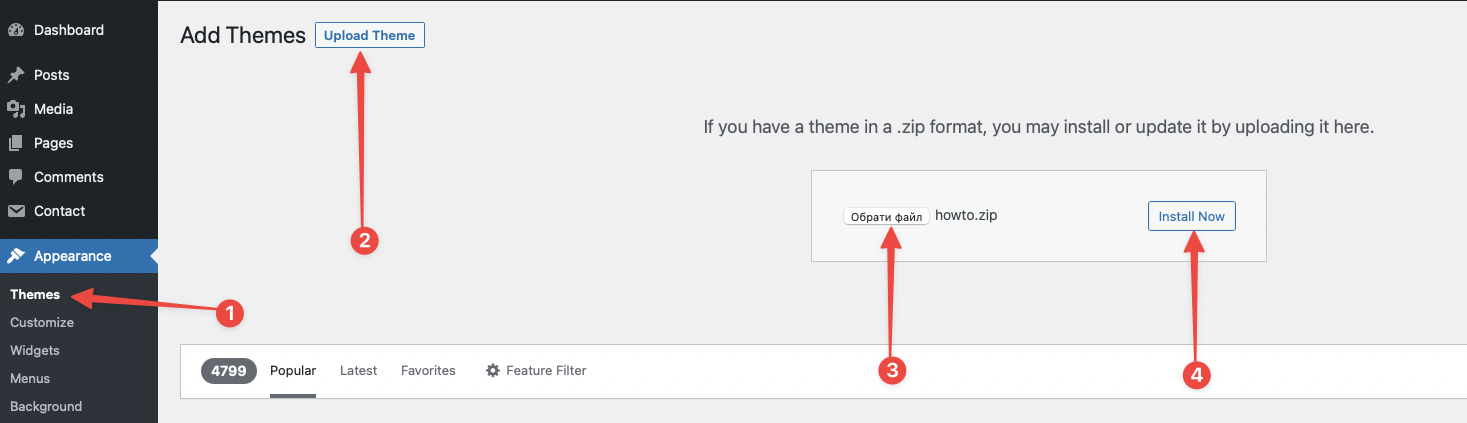
Task: Click the file chooser button beside howto.zip
Action: (x=887, y=216)
